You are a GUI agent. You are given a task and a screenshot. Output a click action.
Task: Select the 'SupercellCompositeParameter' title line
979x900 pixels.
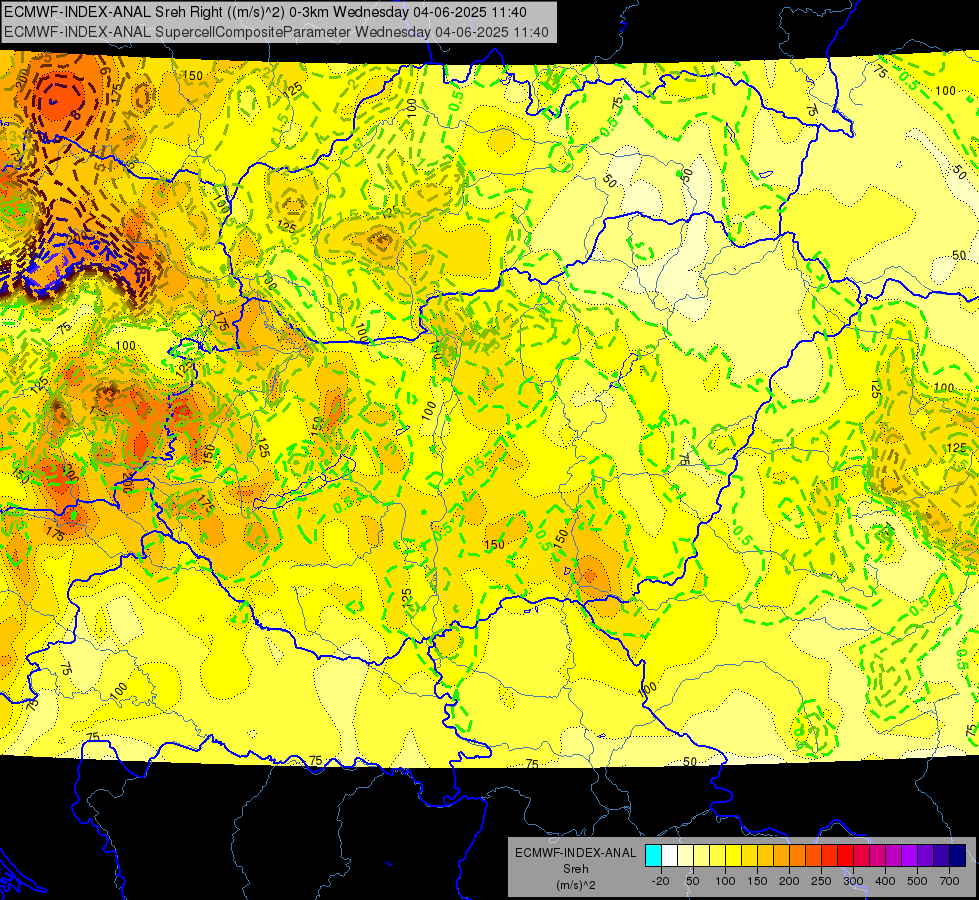(x=277, y=32)
